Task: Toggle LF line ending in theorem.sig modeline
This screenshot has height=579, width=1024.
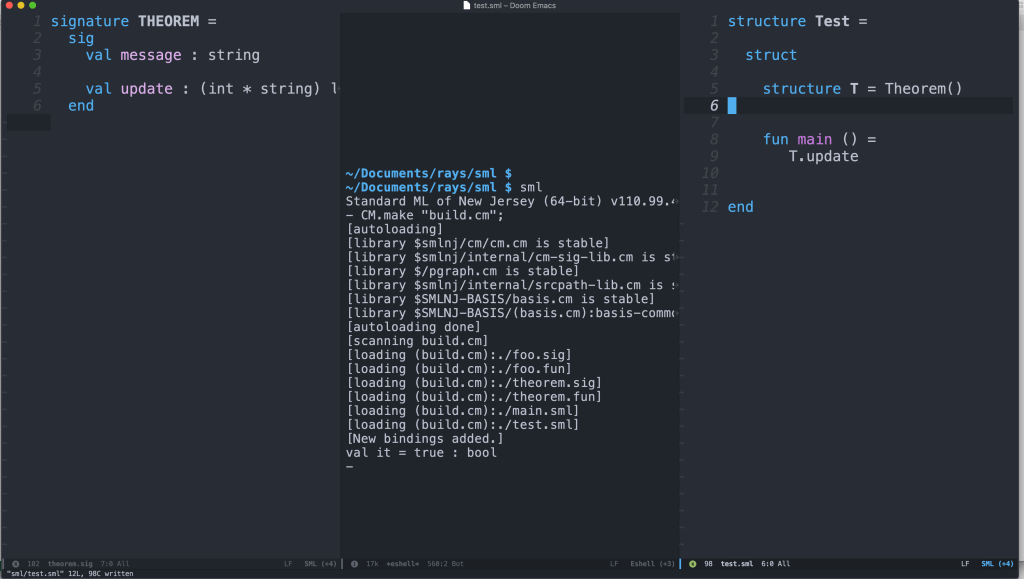Action: click(288, 564)
